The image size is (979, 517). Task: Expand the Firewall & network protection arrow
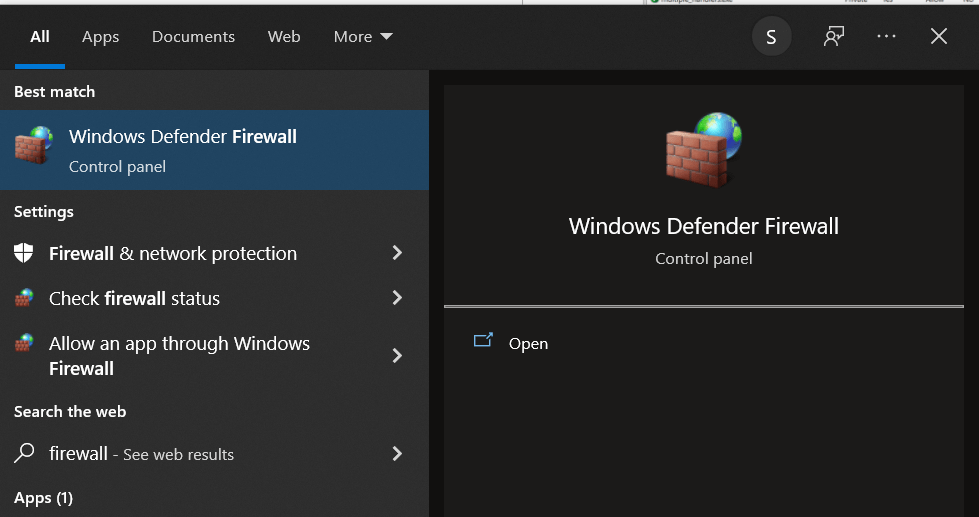(397, 253)
